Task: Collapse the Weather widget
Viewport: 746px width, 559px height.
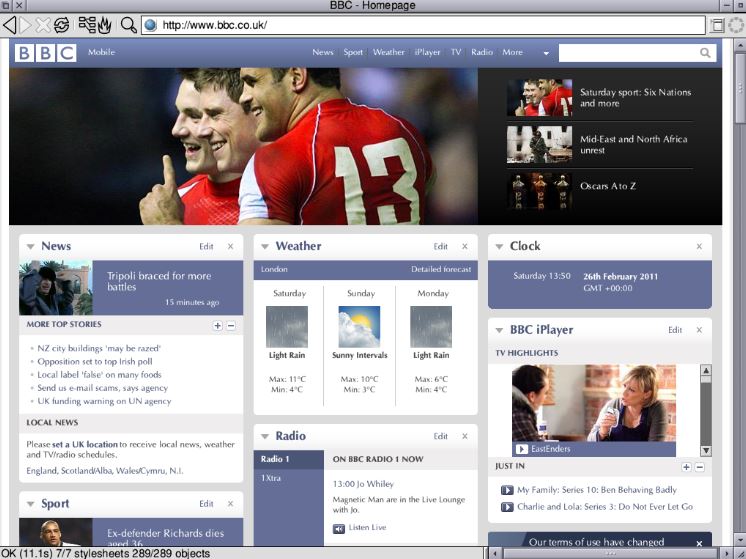Action: 265,247
